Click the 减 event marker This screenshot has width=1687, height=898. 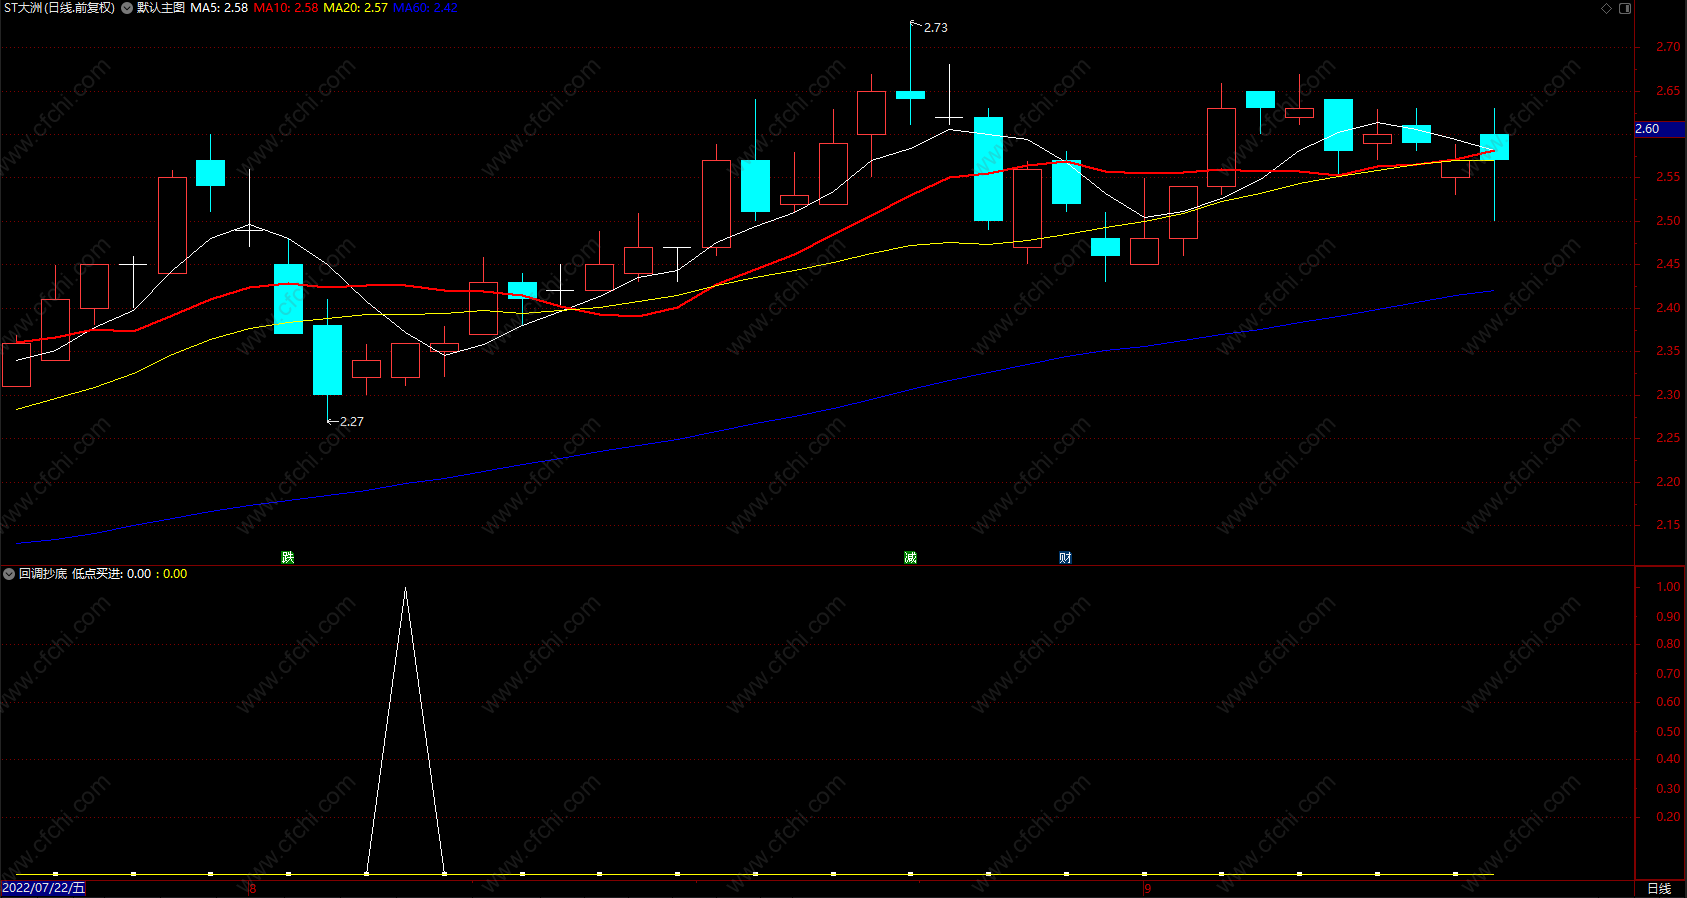[x=910, y=557]
